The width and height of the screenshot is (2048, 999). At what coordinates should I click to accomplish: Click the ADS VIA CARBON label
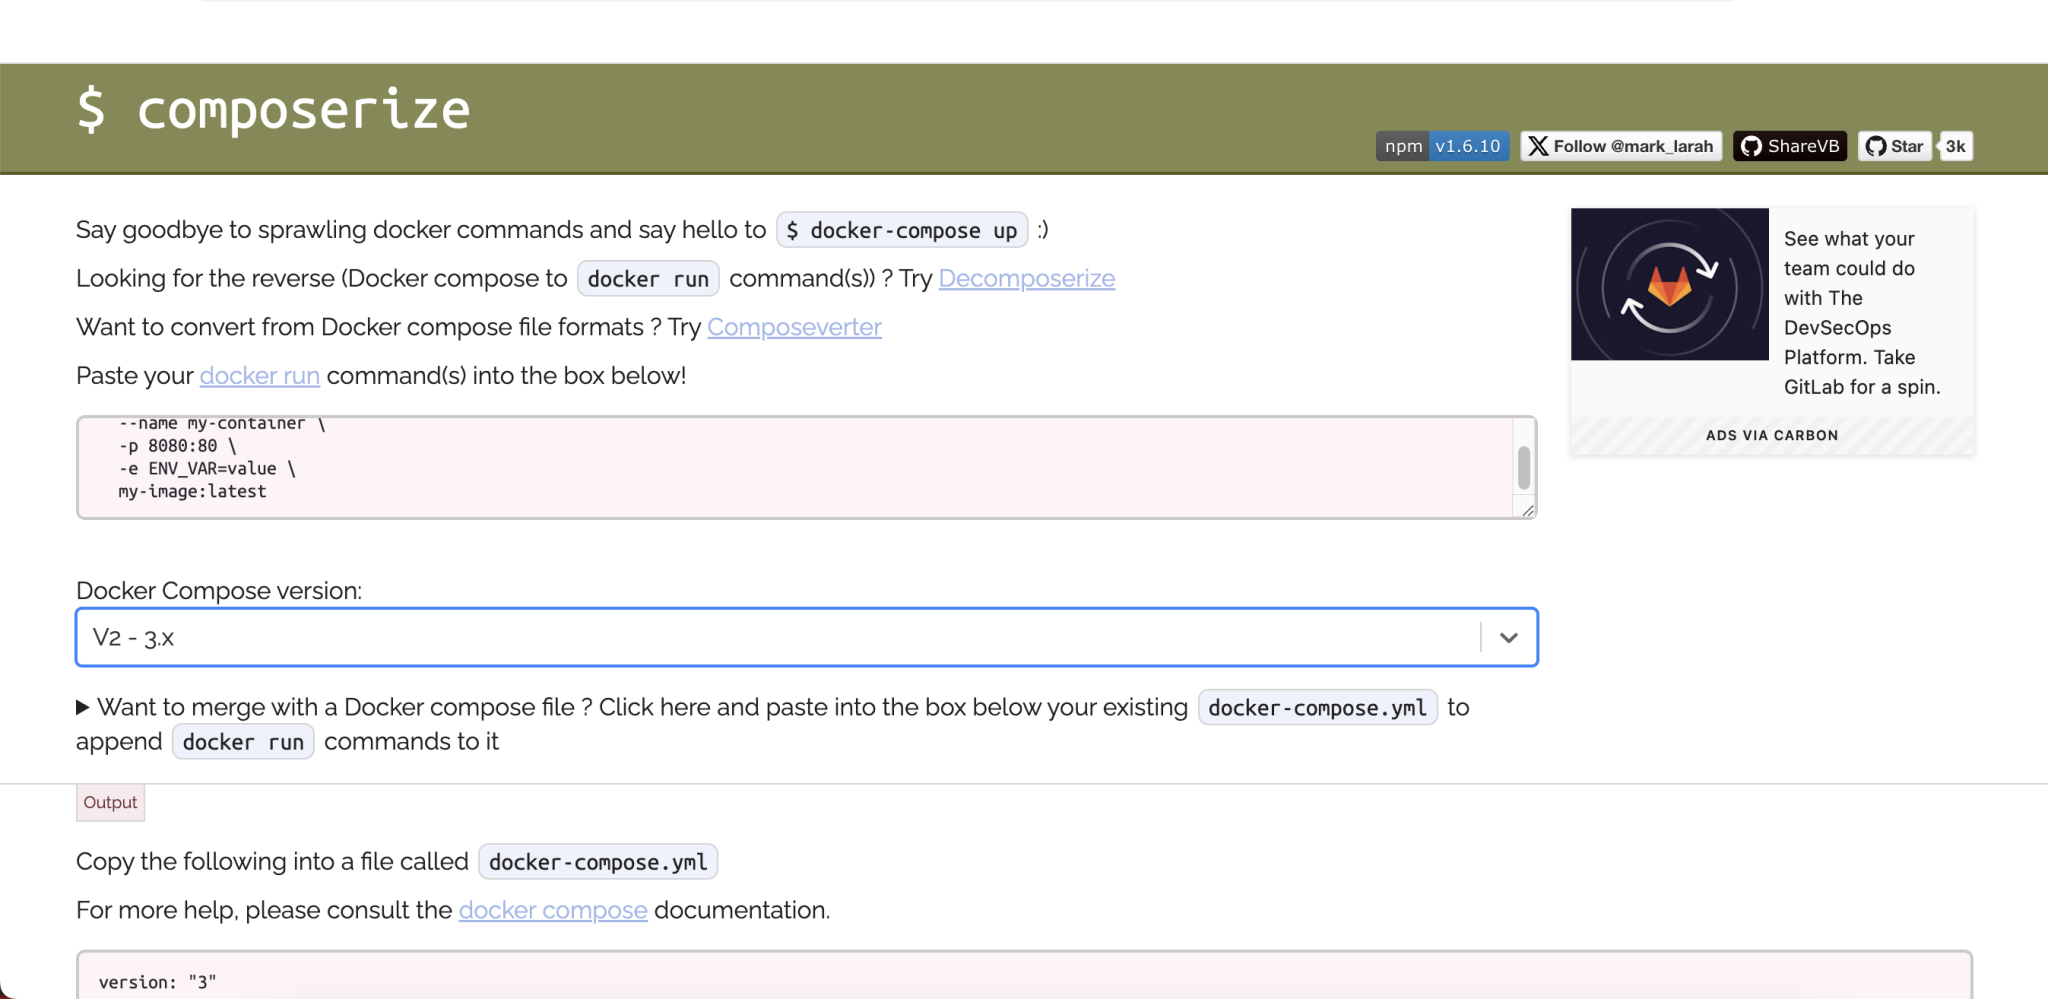pyautogui.click(x=1771, y=434)
